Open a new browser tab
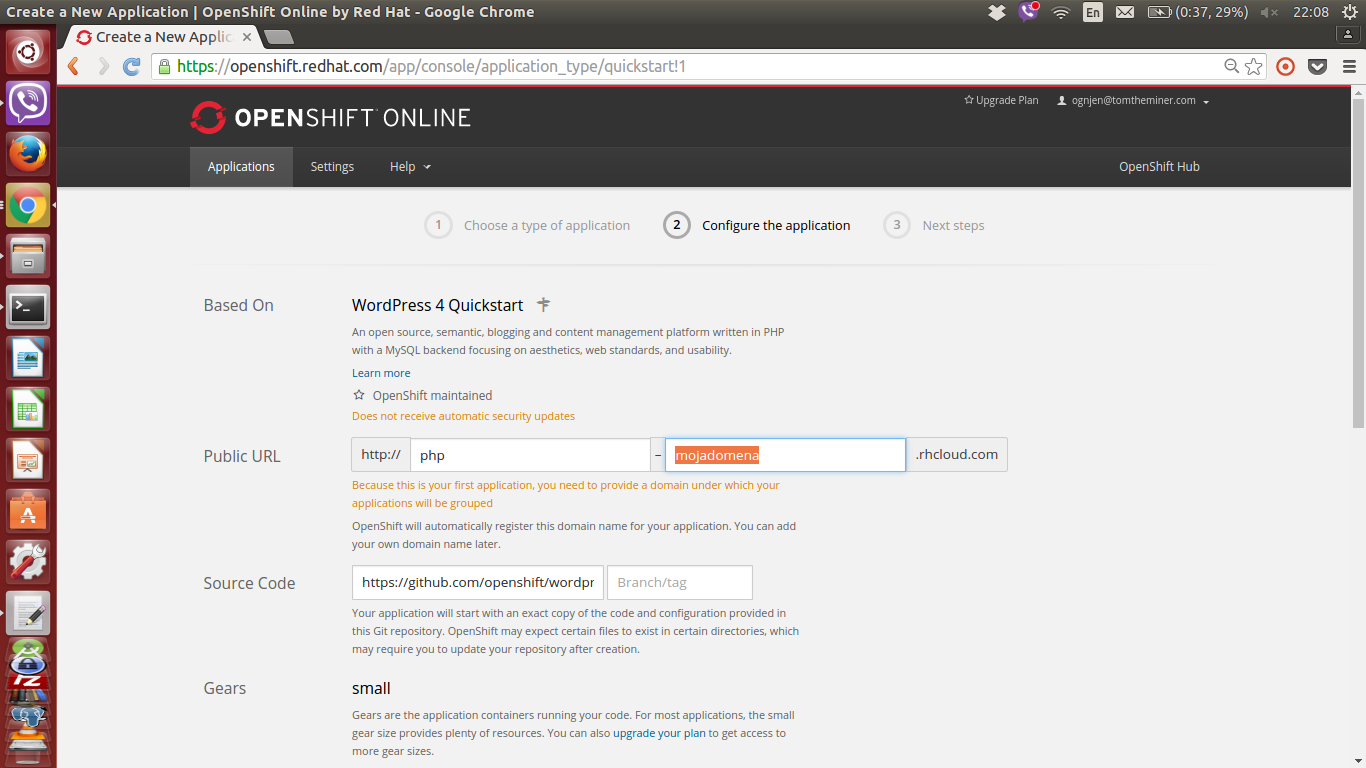The width and height of the screenshot is (1366, 768). pyautogui.click(x=279, y=37)
